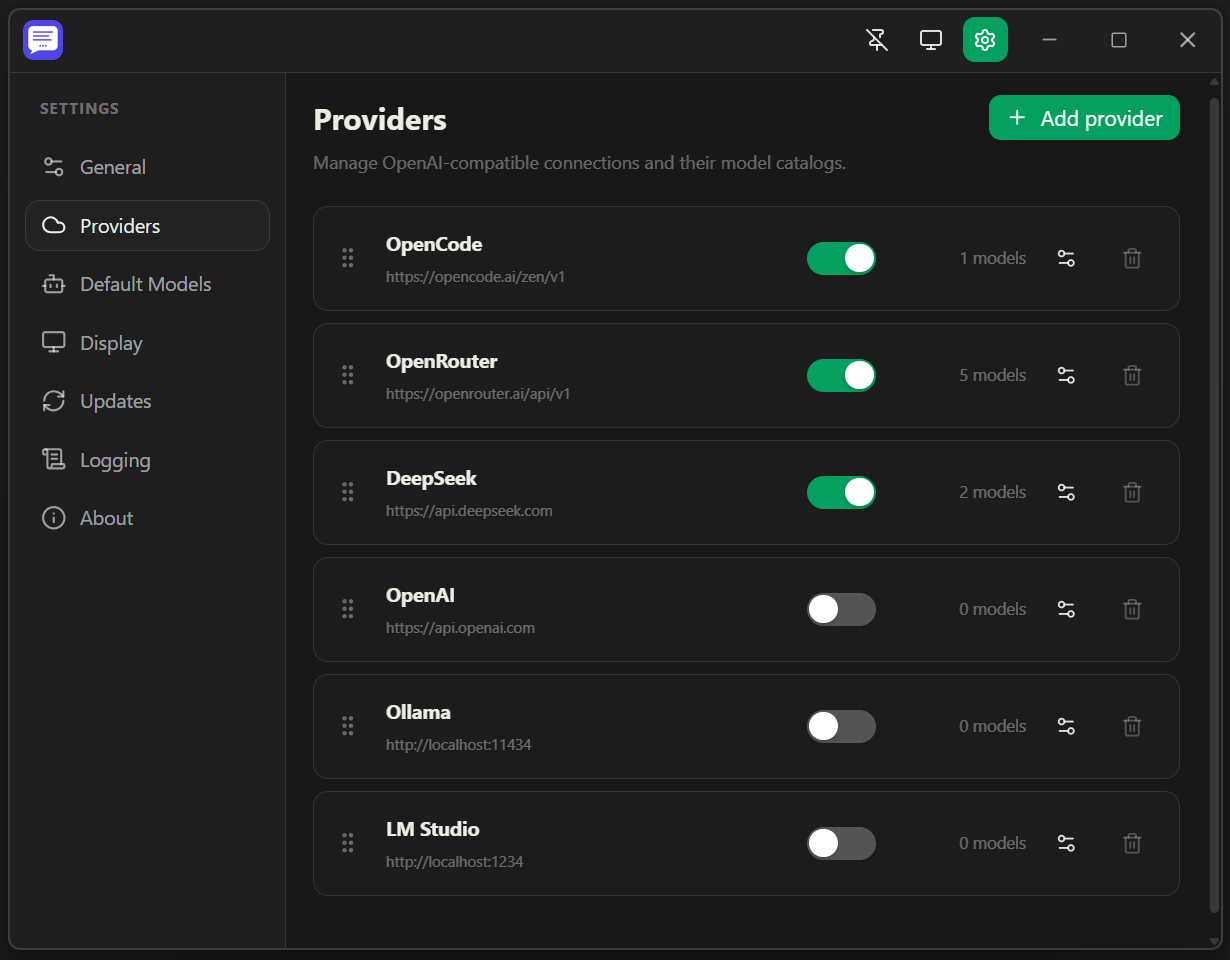Viewport: 1230px width, 960px height.
Task: Click the https://api.deepseek.com URL text
Action: pos(469,511)
